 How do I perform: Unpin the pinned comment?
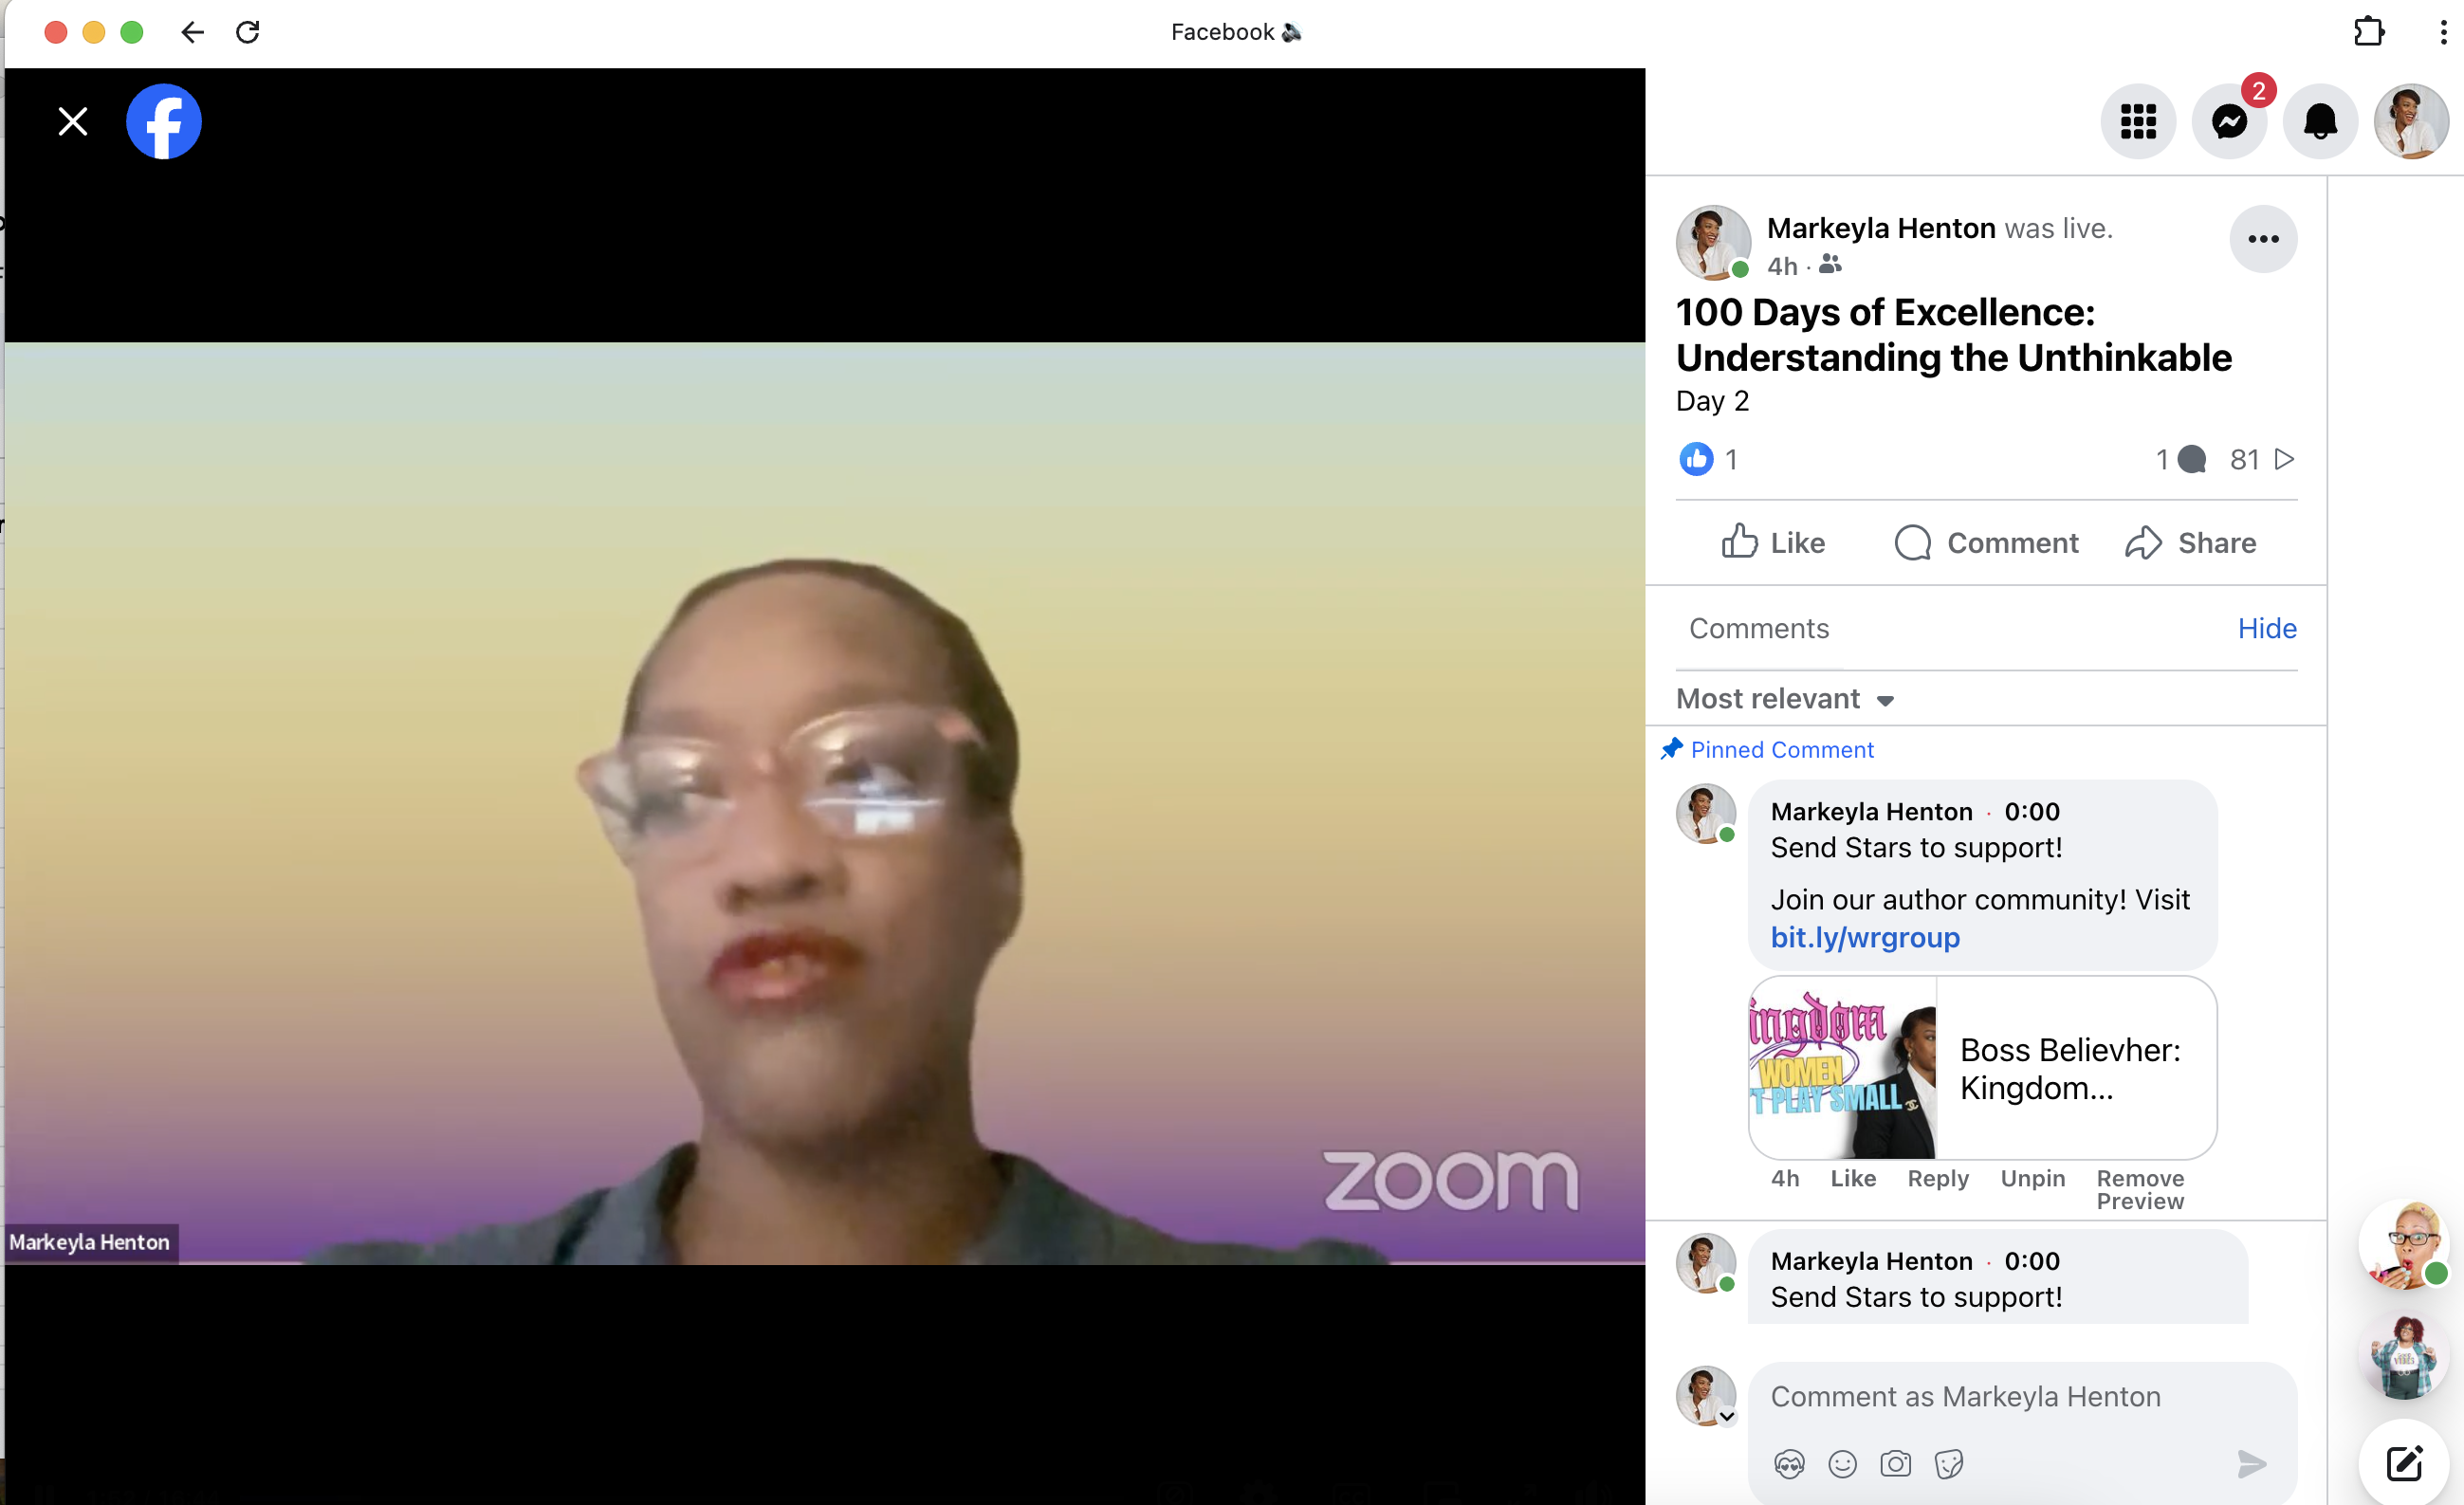coord(2033,1178)
